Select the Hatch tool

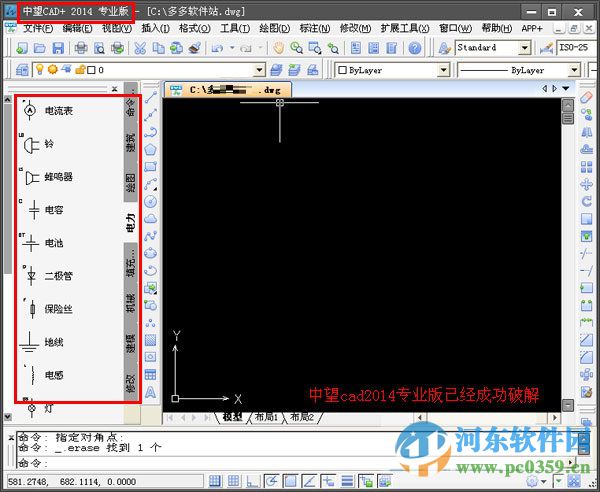tap(151, 340)
